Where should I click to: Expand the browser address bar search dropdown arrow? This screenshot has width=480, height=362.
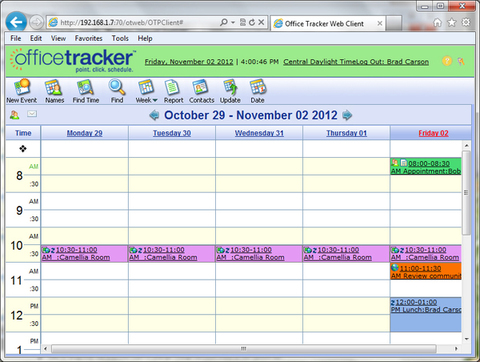(x=233, y=22)
